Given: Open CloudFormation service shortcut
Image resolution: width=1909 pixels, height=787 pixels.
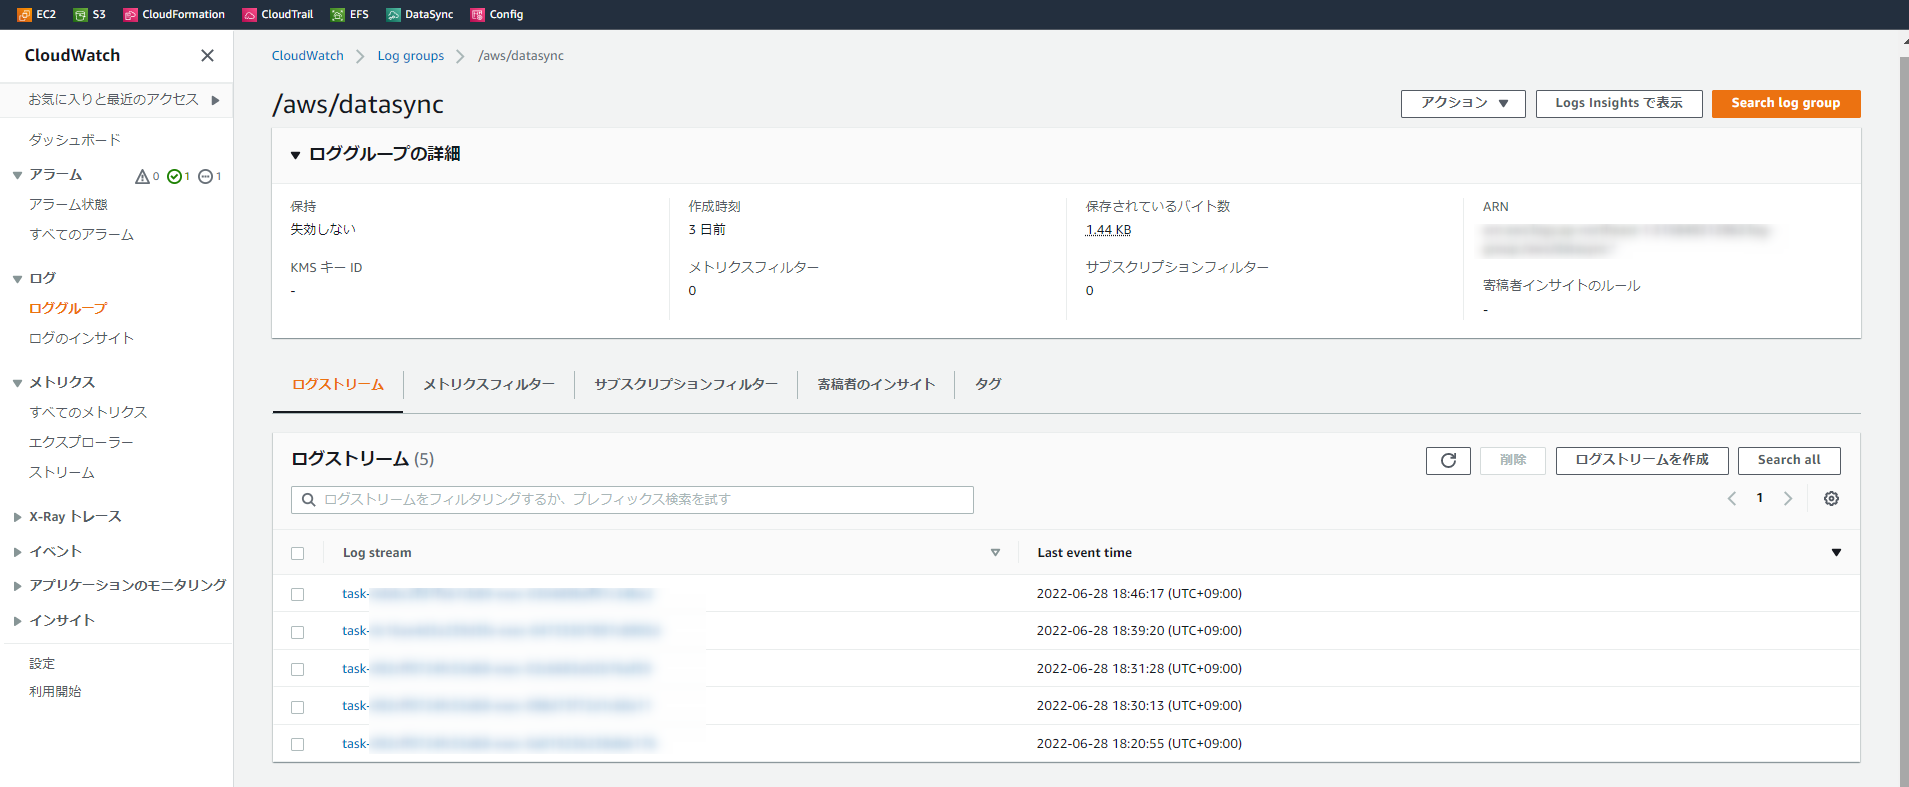Looking at the screenshot, I should [174, 15].
